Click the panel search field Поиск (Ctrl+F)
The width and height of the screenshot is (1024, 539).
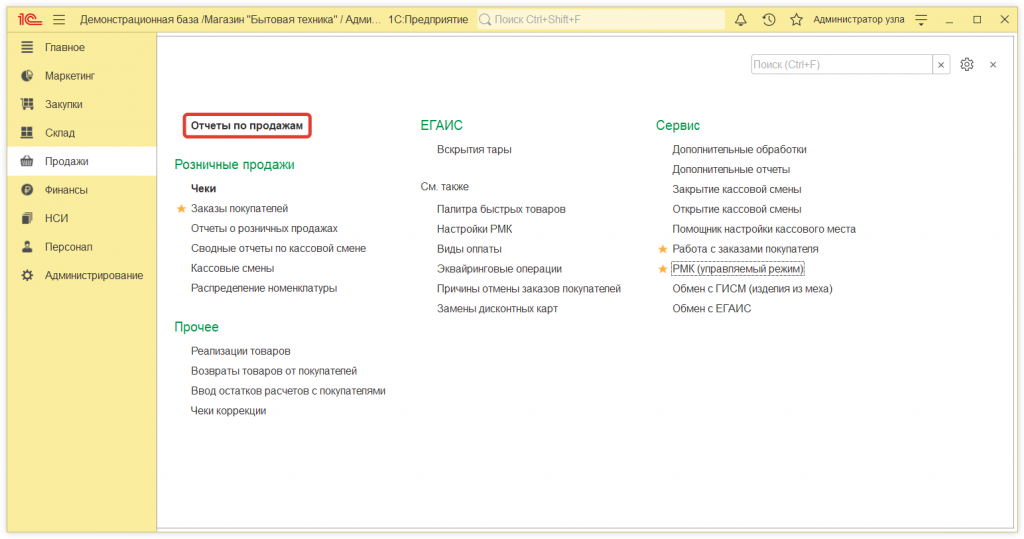[x=840, y=65]
